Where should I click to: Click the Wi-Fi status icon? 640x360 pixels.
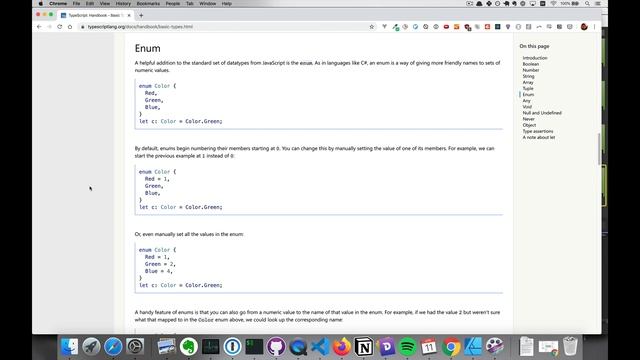[x=553, y=3]
